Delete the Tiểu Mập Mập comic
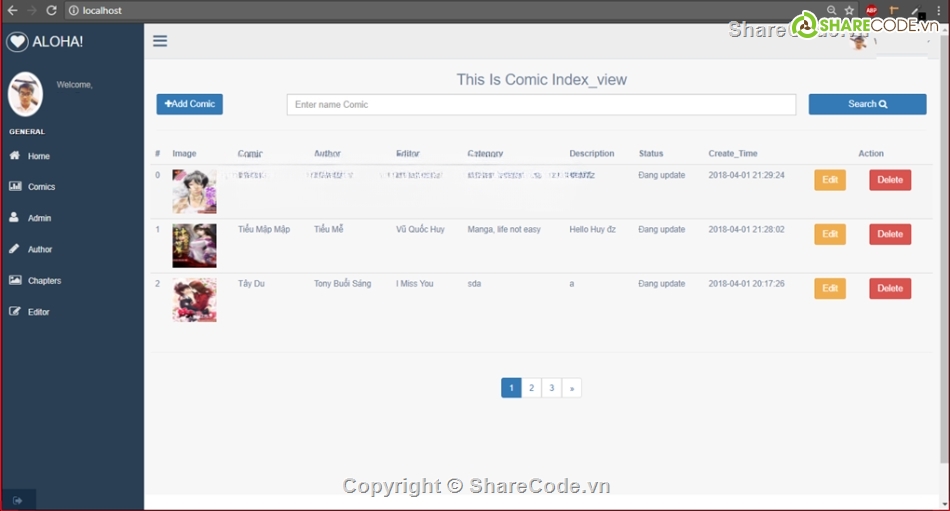This screenshot has width=950, height=511. (890, 234)
